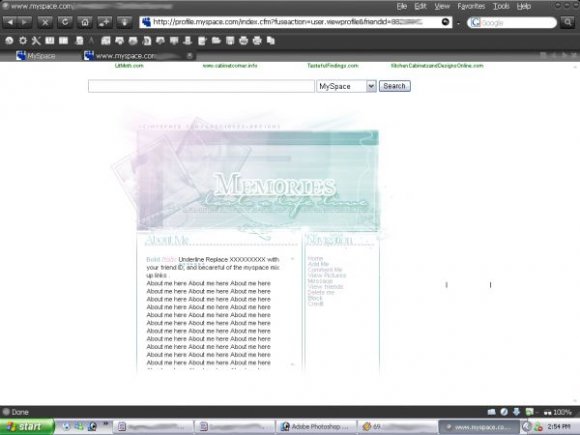Open the Home page icon
Image resolution: width=580 pixels, height=435 pixels.
[x=85, y=22]
